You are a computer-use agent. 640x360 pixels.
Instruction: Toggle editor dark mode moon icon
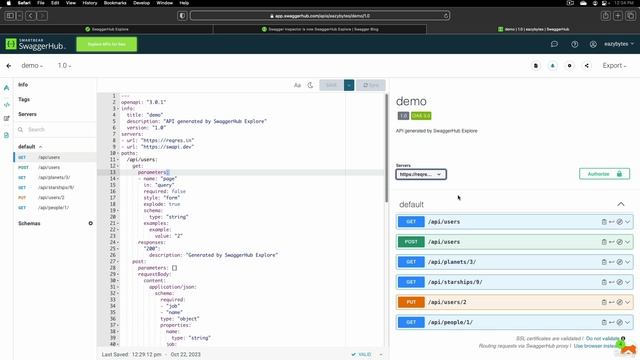[310, 85]
